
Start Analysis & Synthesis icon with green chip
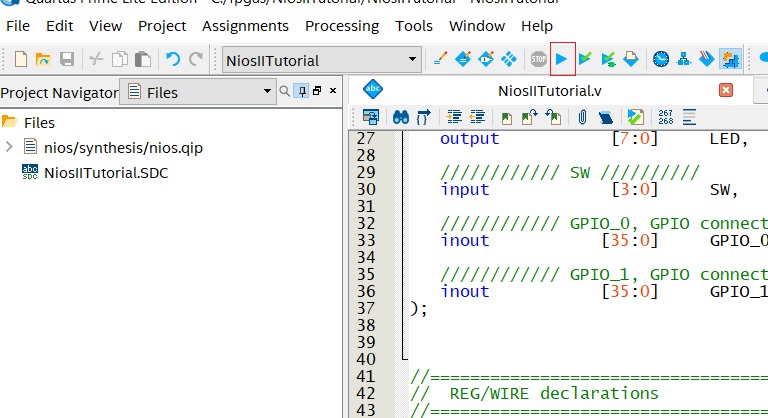point(608,59)
